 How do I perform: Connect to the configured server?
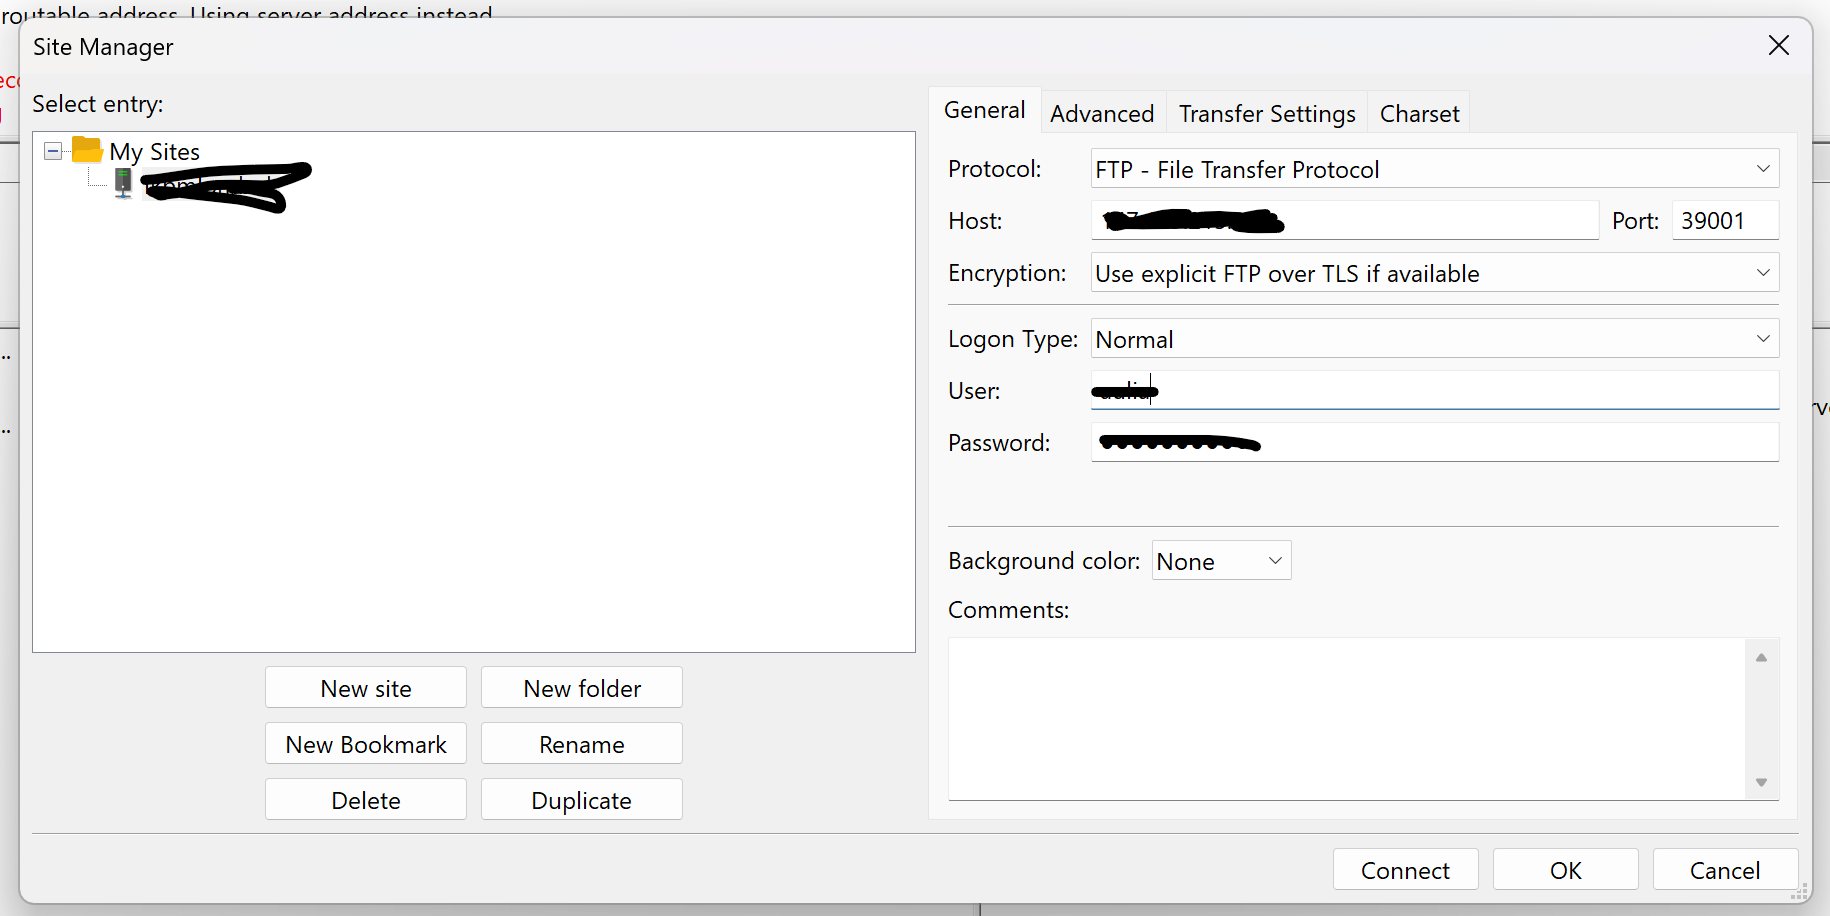click(1405, 869)
